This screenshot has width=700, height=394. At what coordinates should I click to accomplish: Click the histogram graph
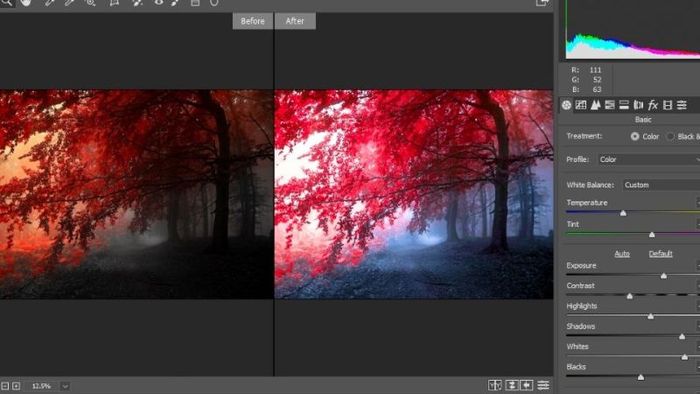[633, 29]
